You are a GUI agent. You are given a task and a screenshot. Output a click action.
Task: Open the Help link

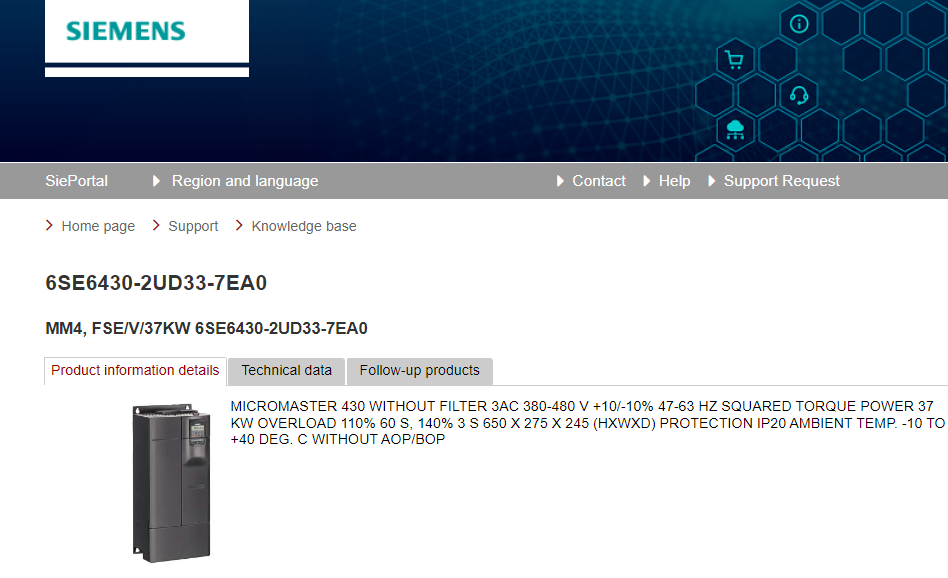(x=674, y=181)
